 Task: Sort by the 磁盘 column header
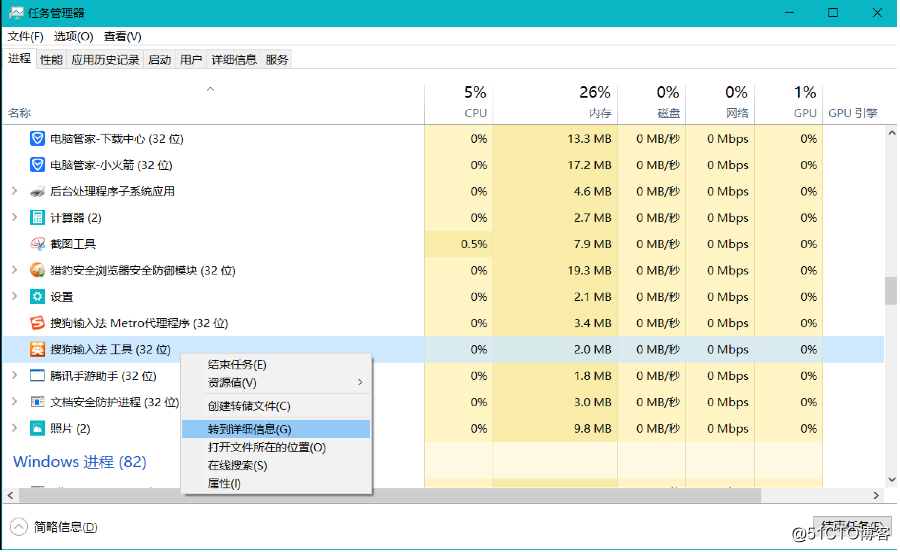[x=651, y=103]
